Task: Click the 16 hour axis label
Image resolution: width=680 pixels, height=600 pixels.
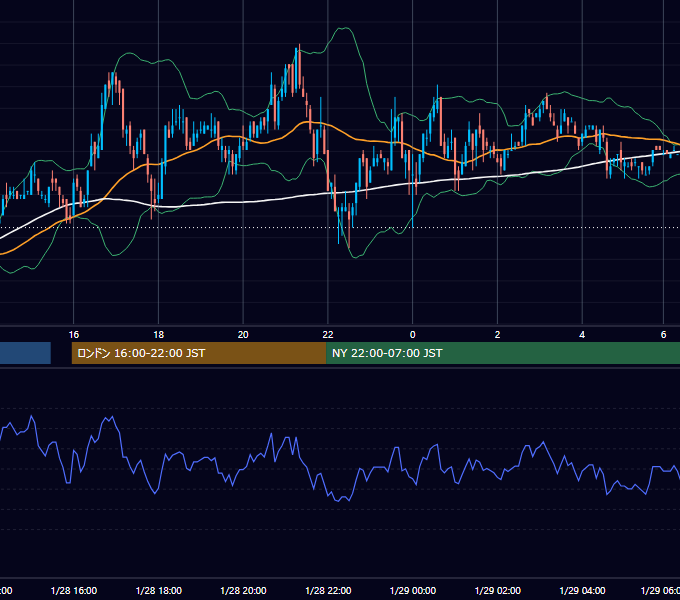Action: [74, 335]
